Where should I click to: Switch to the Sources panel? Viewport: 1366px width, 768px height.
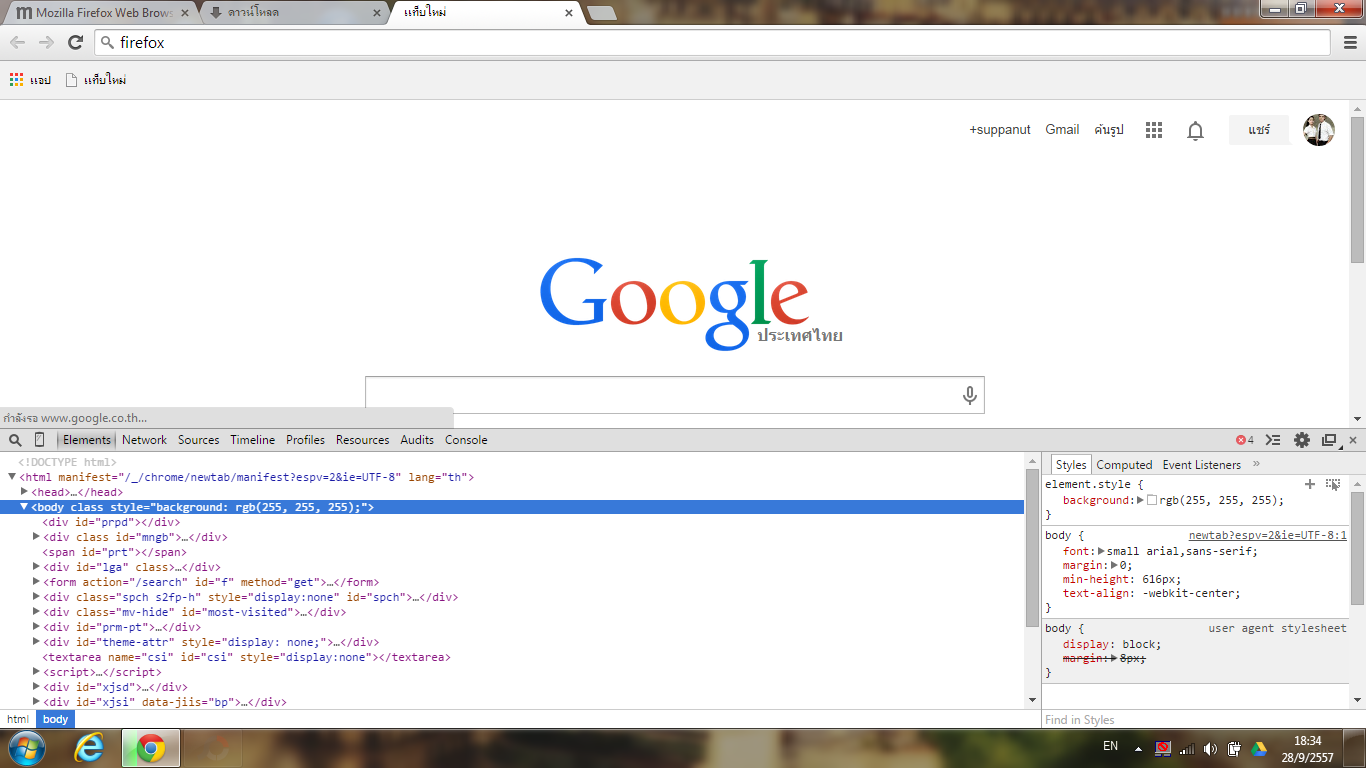click(x=199, y=440)
